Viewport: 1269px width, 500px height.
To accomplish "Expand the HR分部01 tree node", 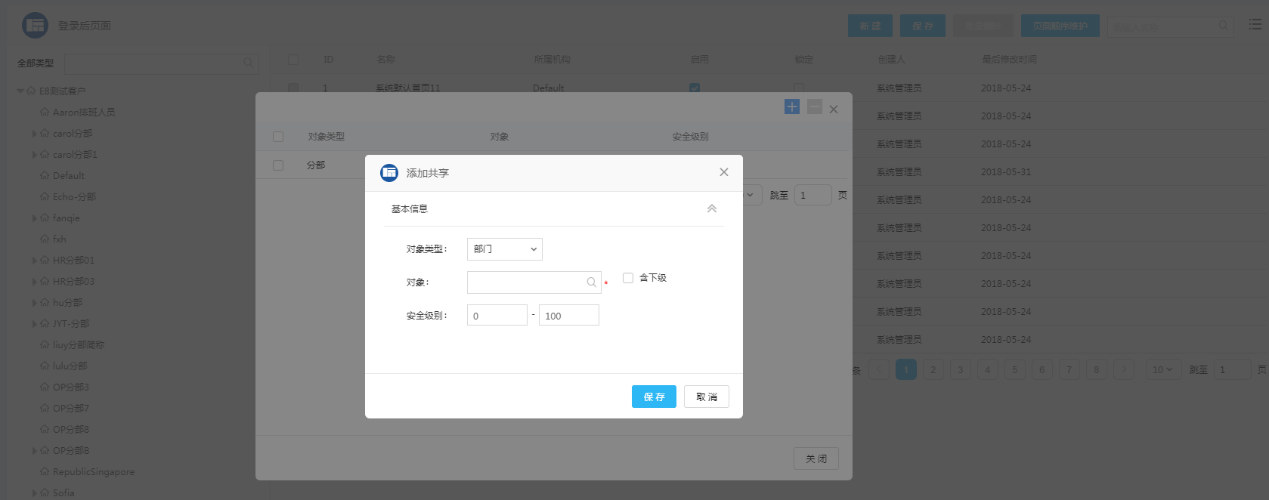I will click(34, 260).
